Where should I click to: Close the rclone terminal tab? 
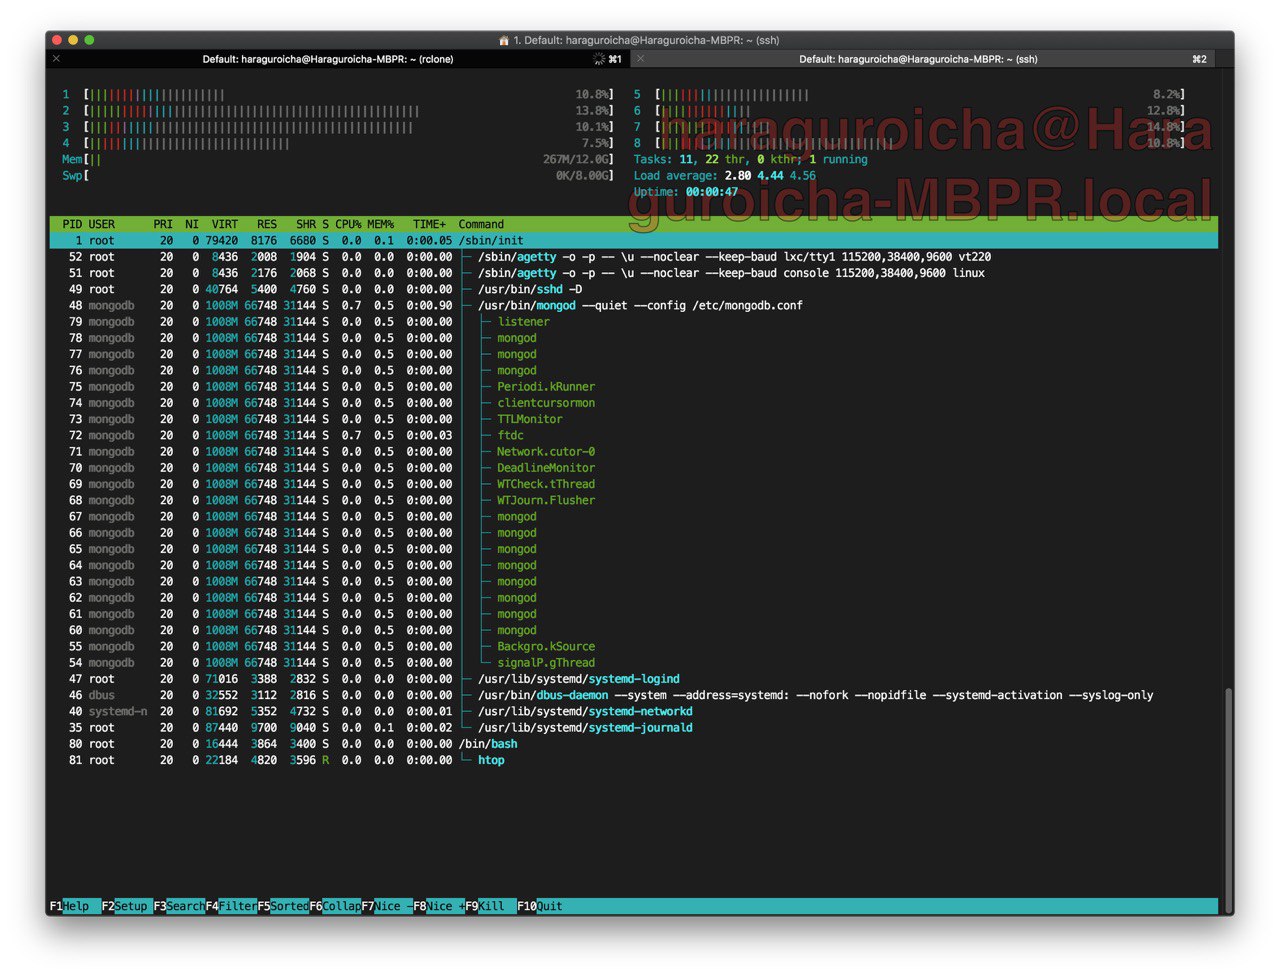[x=57, y=59]
